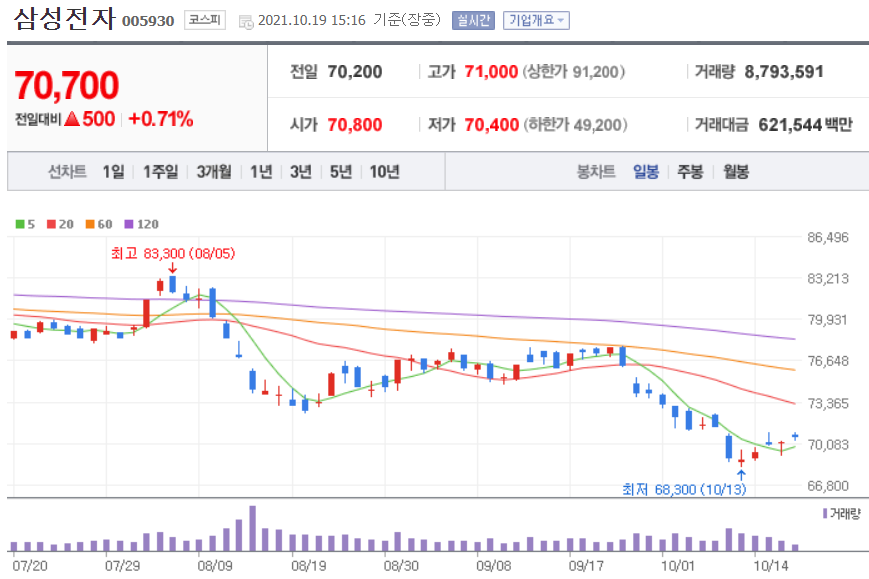Click the 실시간 real-time button
Viewport: 869px width, 579px height.
click(x=473, y=21)
